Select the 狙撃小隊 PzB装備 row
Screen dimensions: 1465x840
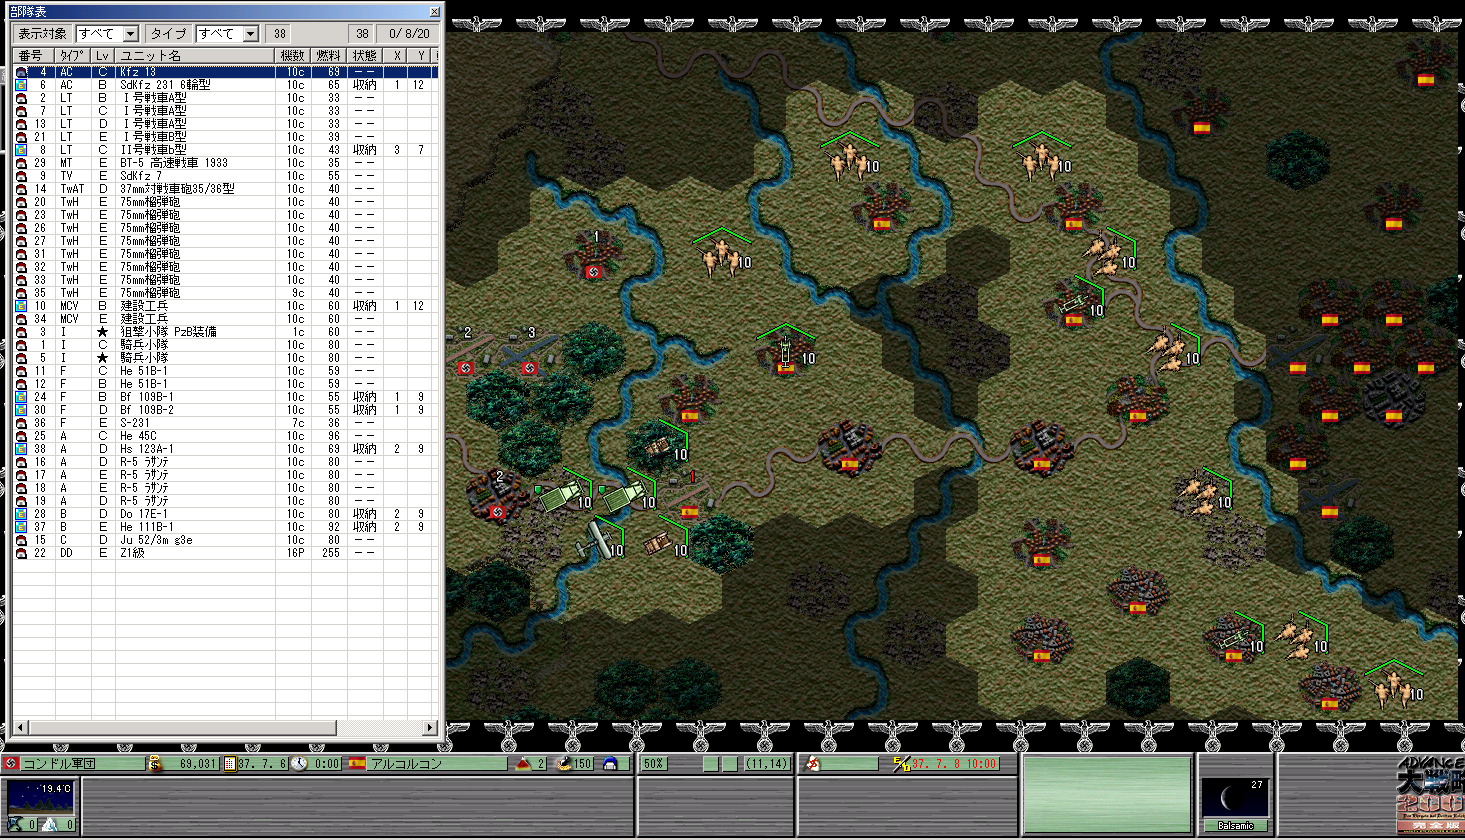(225, 332)
